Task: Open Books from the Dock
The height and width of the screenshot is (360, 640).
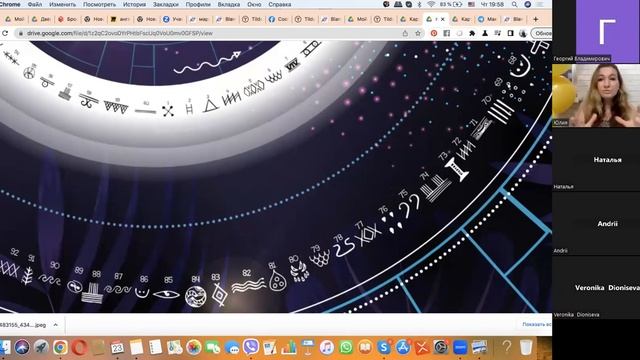Action: pyautogui.click(x=365, y=347)
